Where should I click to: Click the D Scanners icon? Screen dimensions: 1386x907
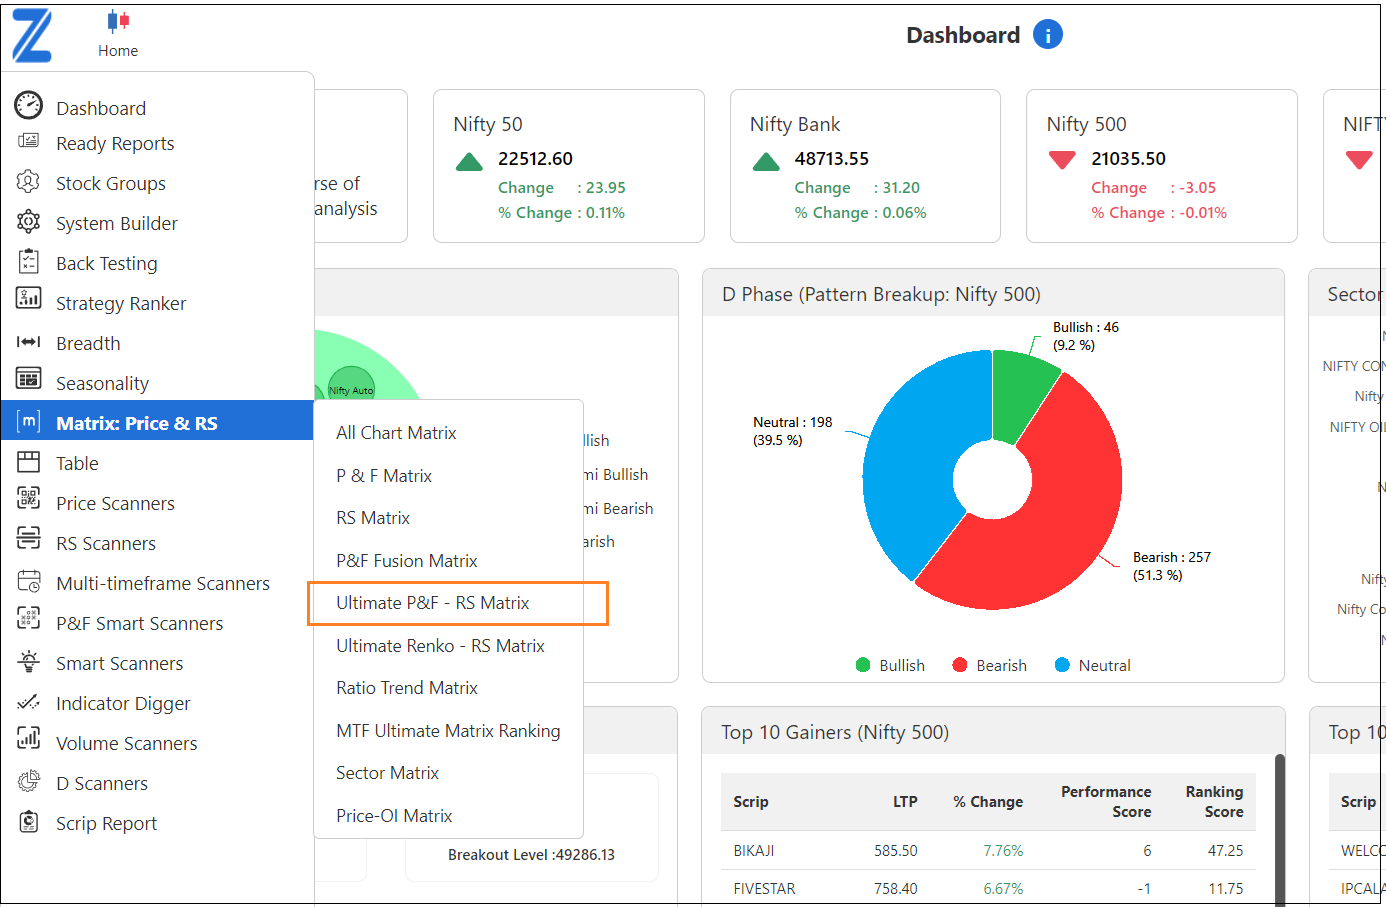coord(29,780)
